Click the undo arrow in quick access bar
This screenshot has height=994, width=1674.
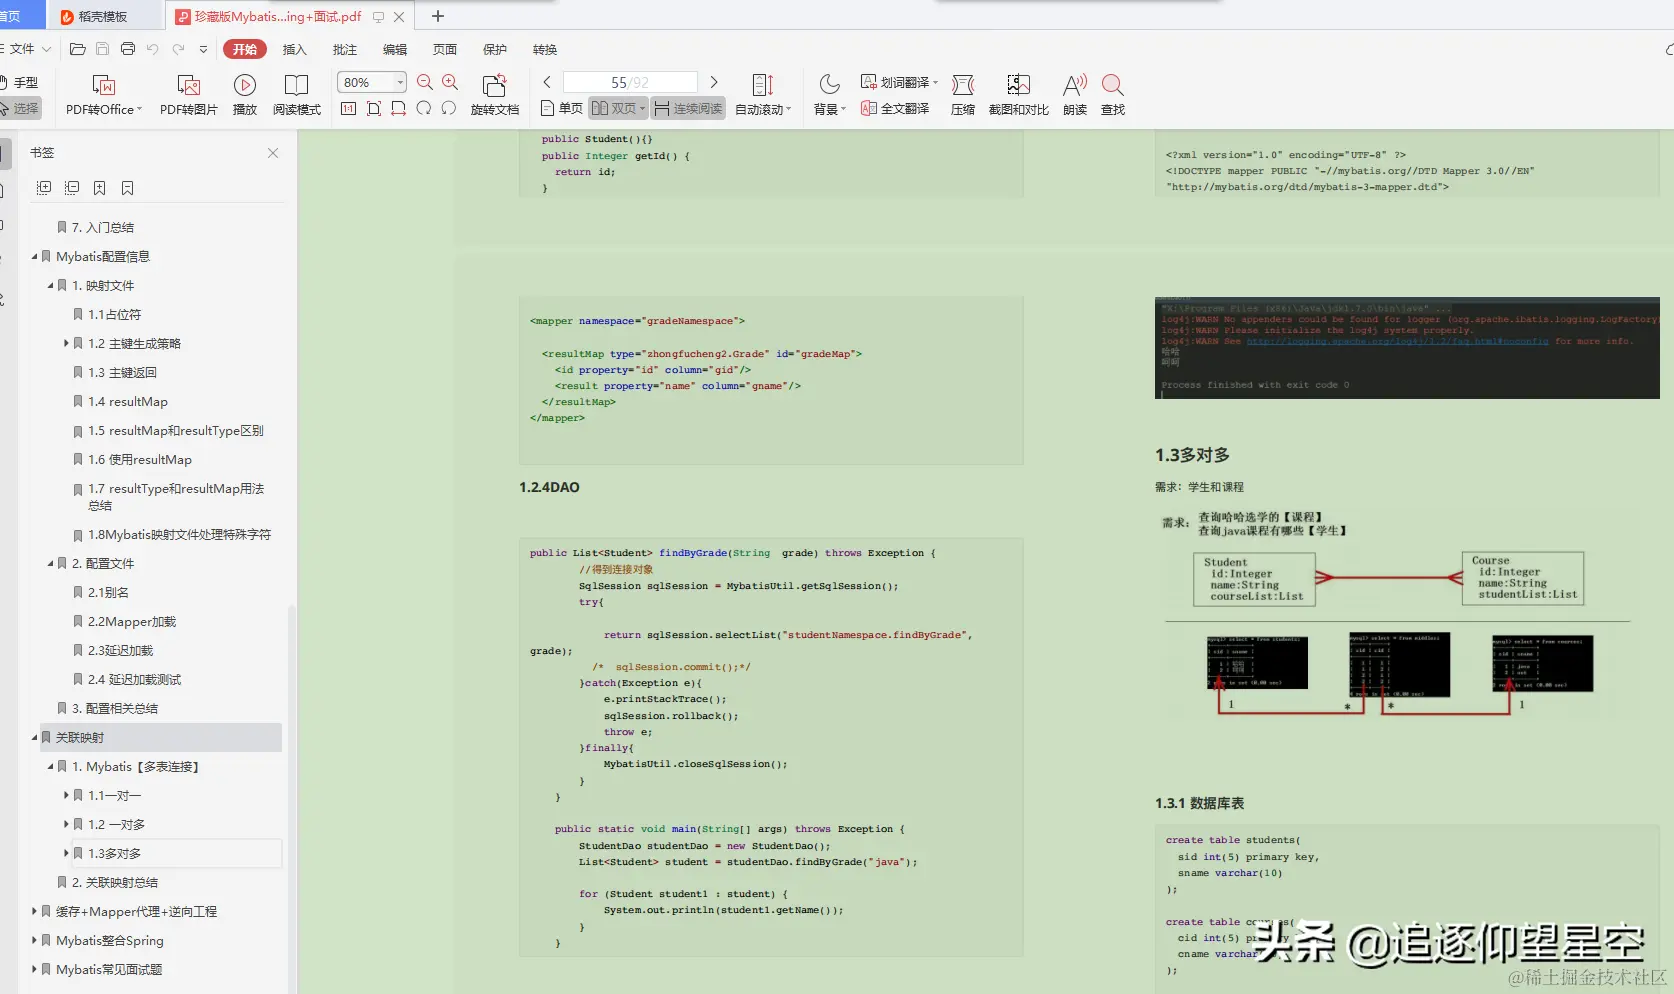coord(153,49)
